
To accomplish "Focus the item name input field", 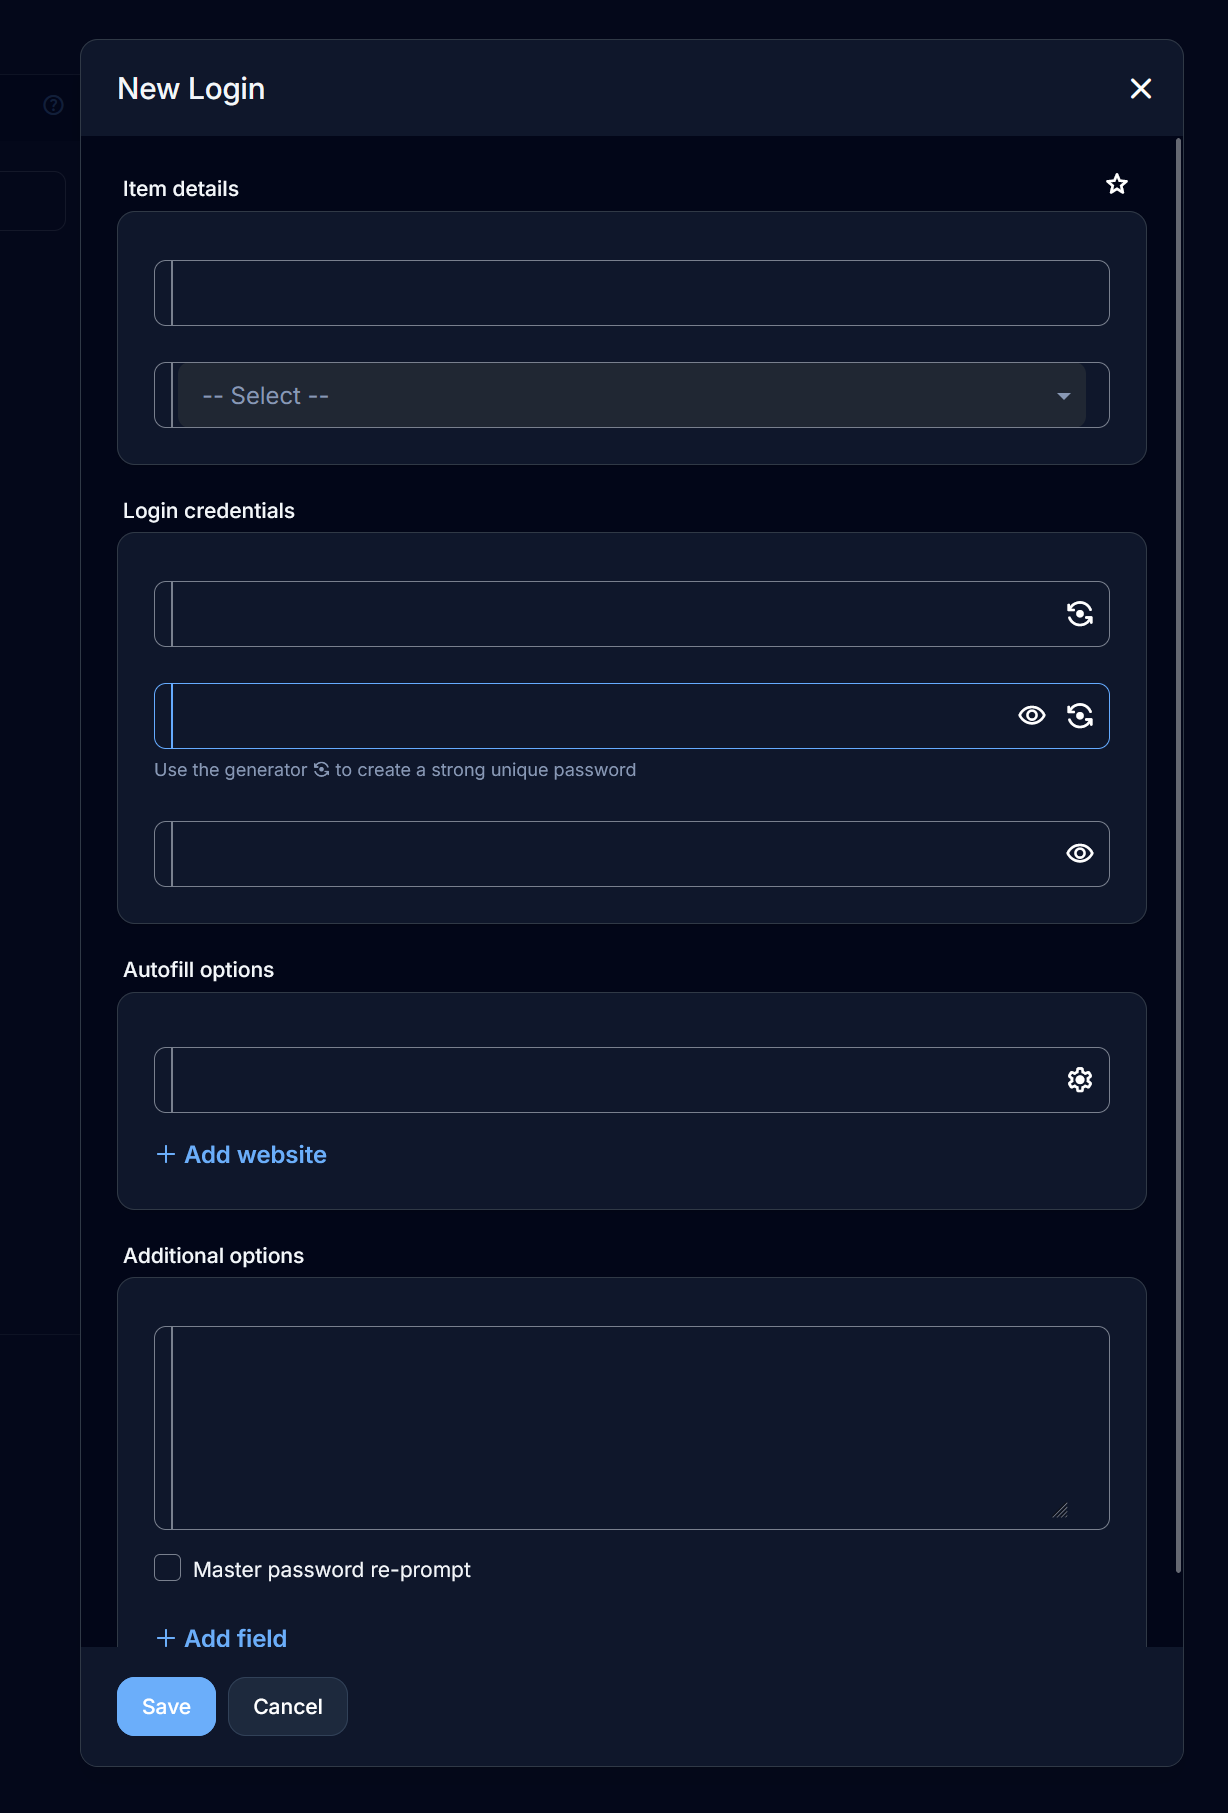I will coord(632,293).
